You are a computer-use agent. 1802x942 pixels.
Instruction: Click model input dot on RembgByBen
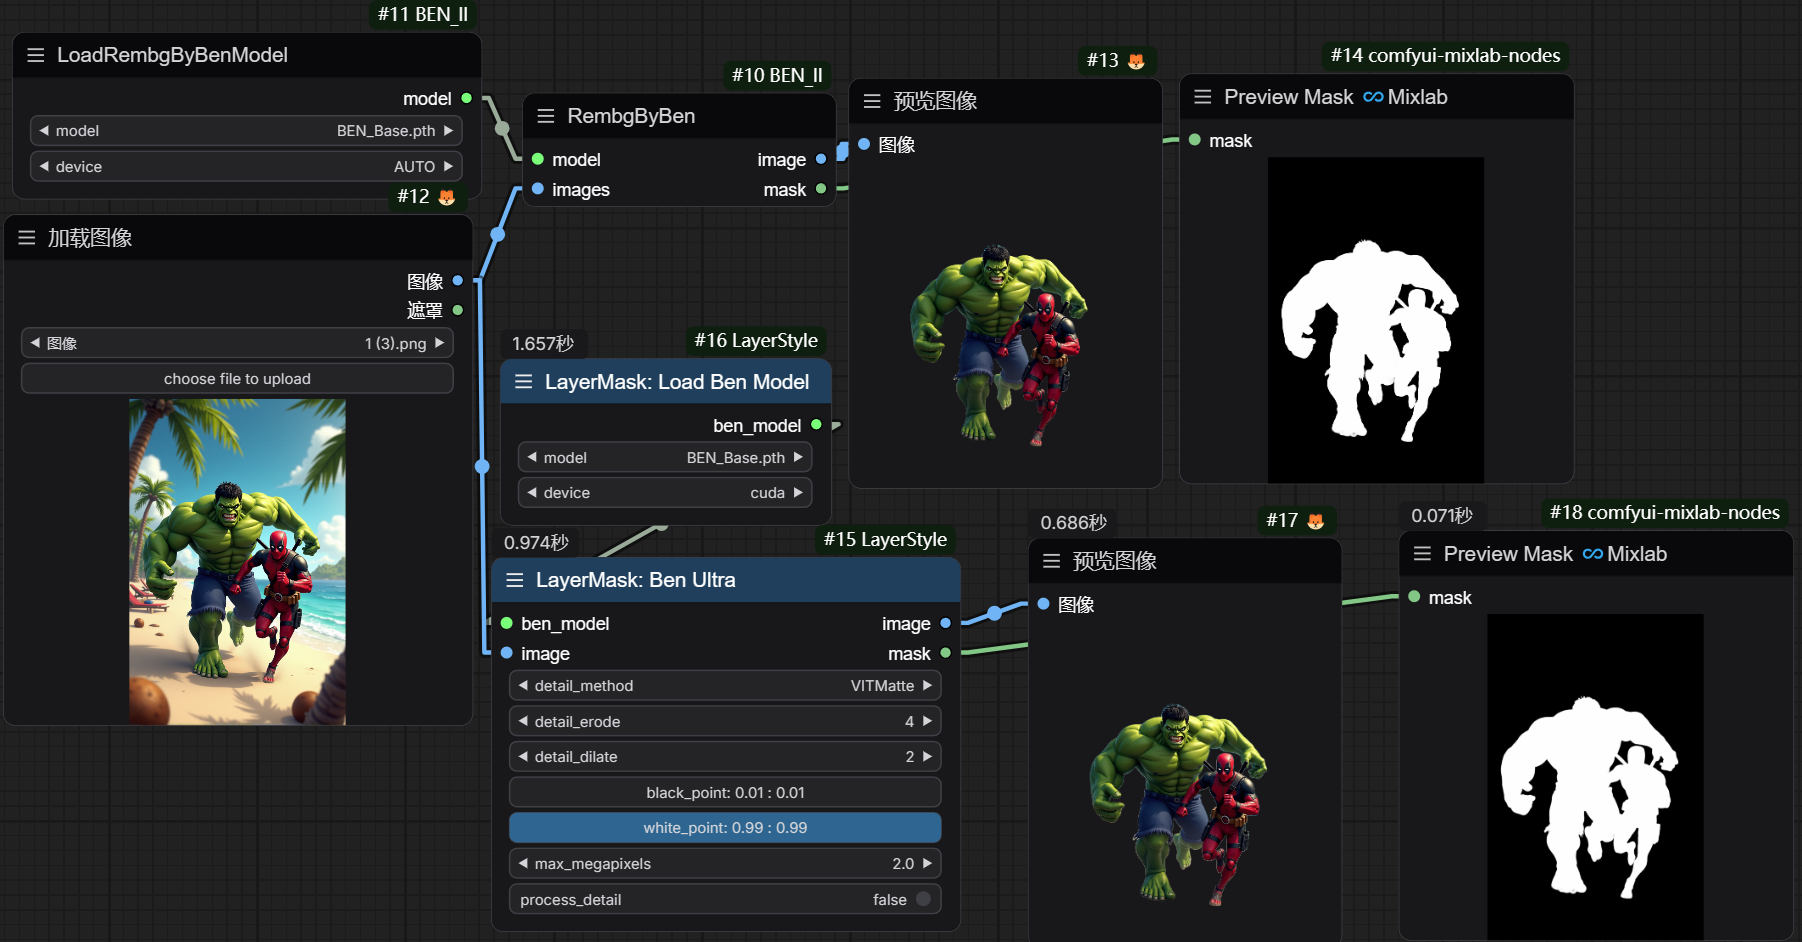click(x=538, y=159)
